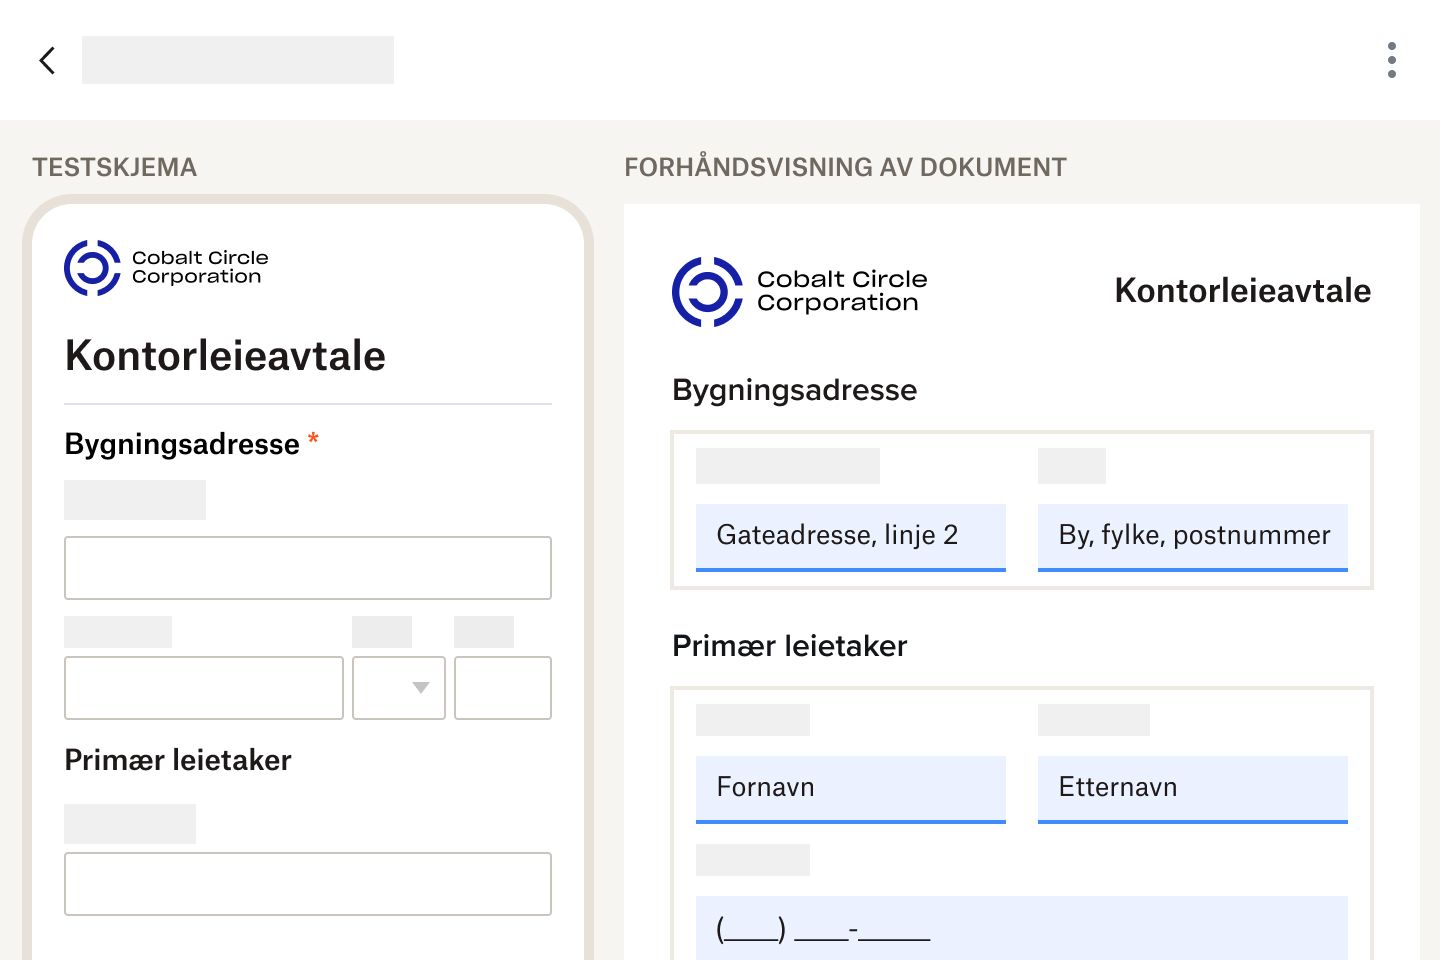Click the Kontorleieavtale heading in the preview
The image size is (1440, 960).
click(1242, 291)
